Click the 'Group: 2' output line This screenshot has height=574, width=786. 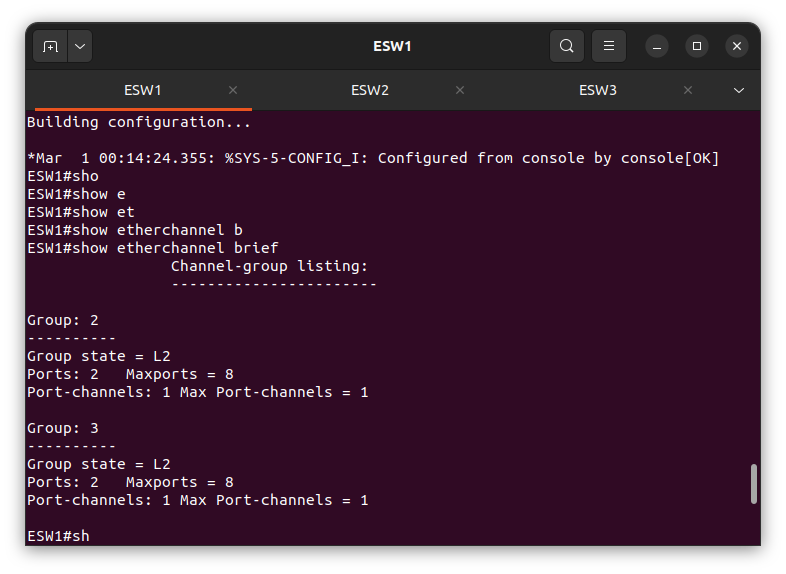tap(63, 320)
